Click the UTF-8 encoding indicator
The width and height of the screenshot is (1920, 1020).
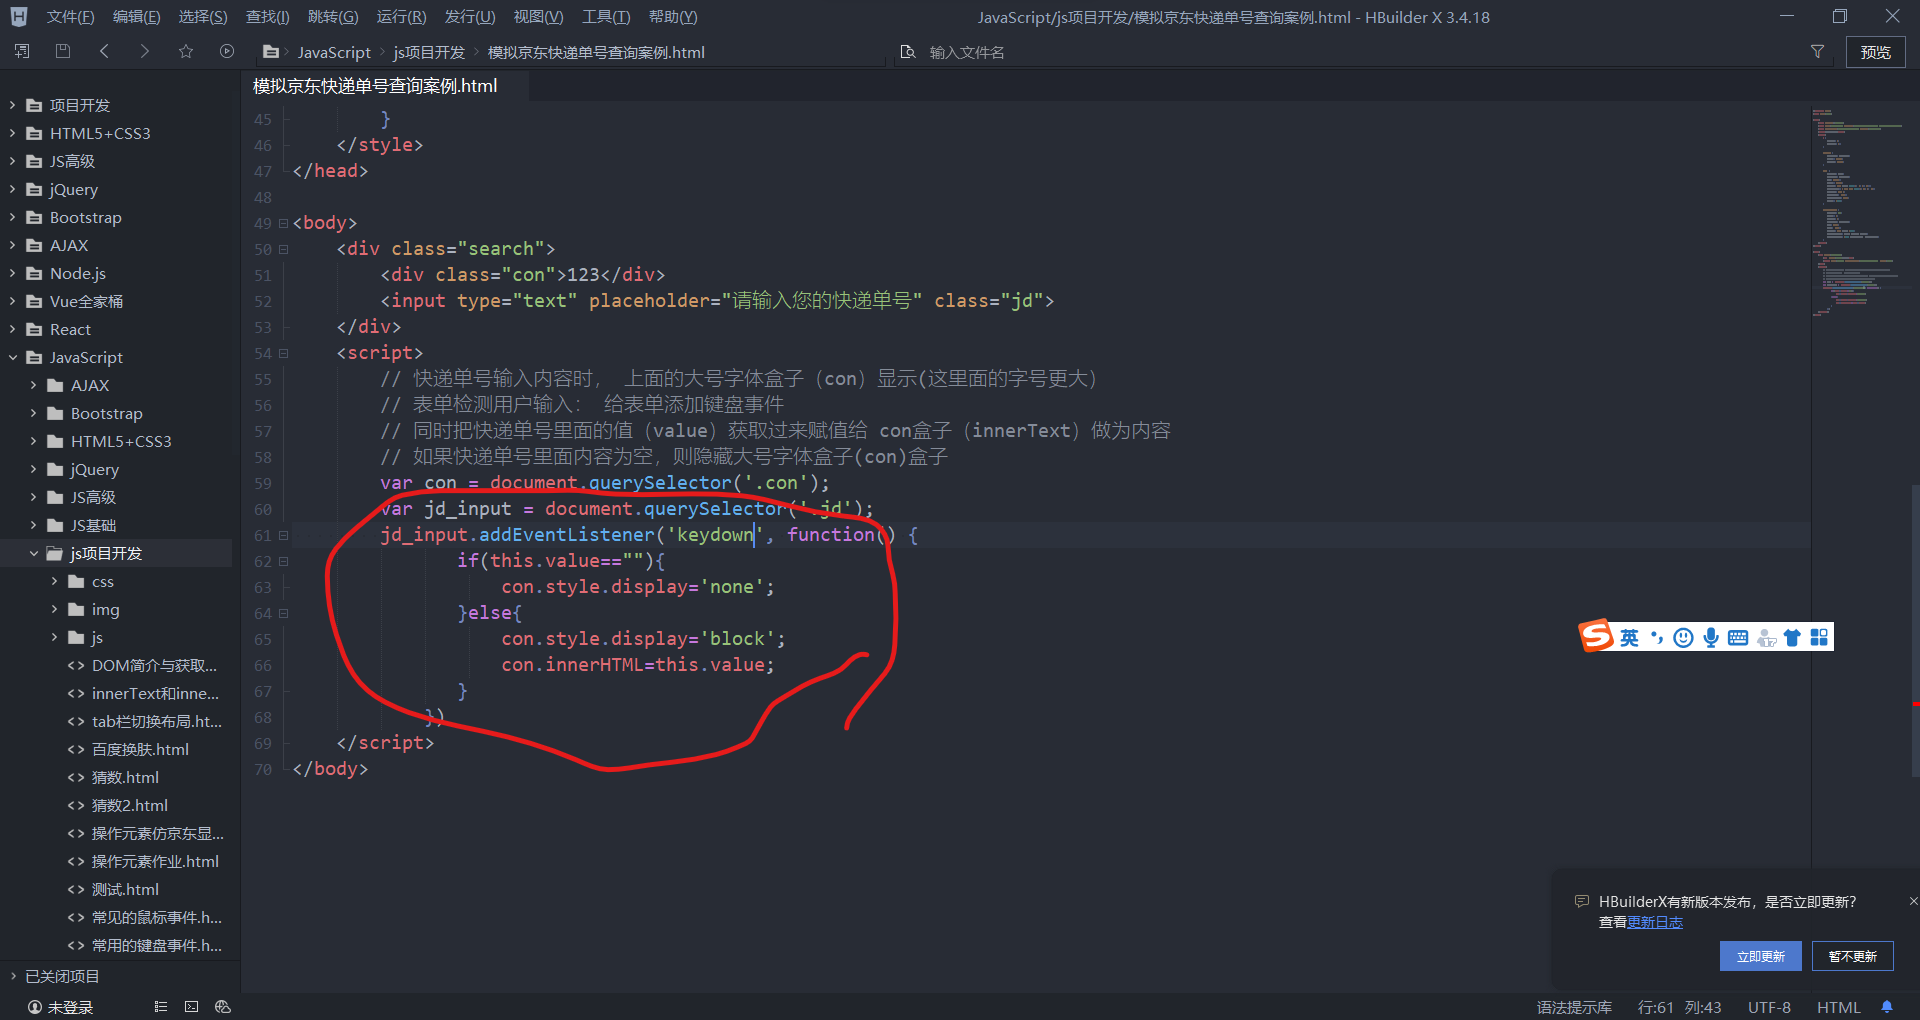point(1768,1007)
